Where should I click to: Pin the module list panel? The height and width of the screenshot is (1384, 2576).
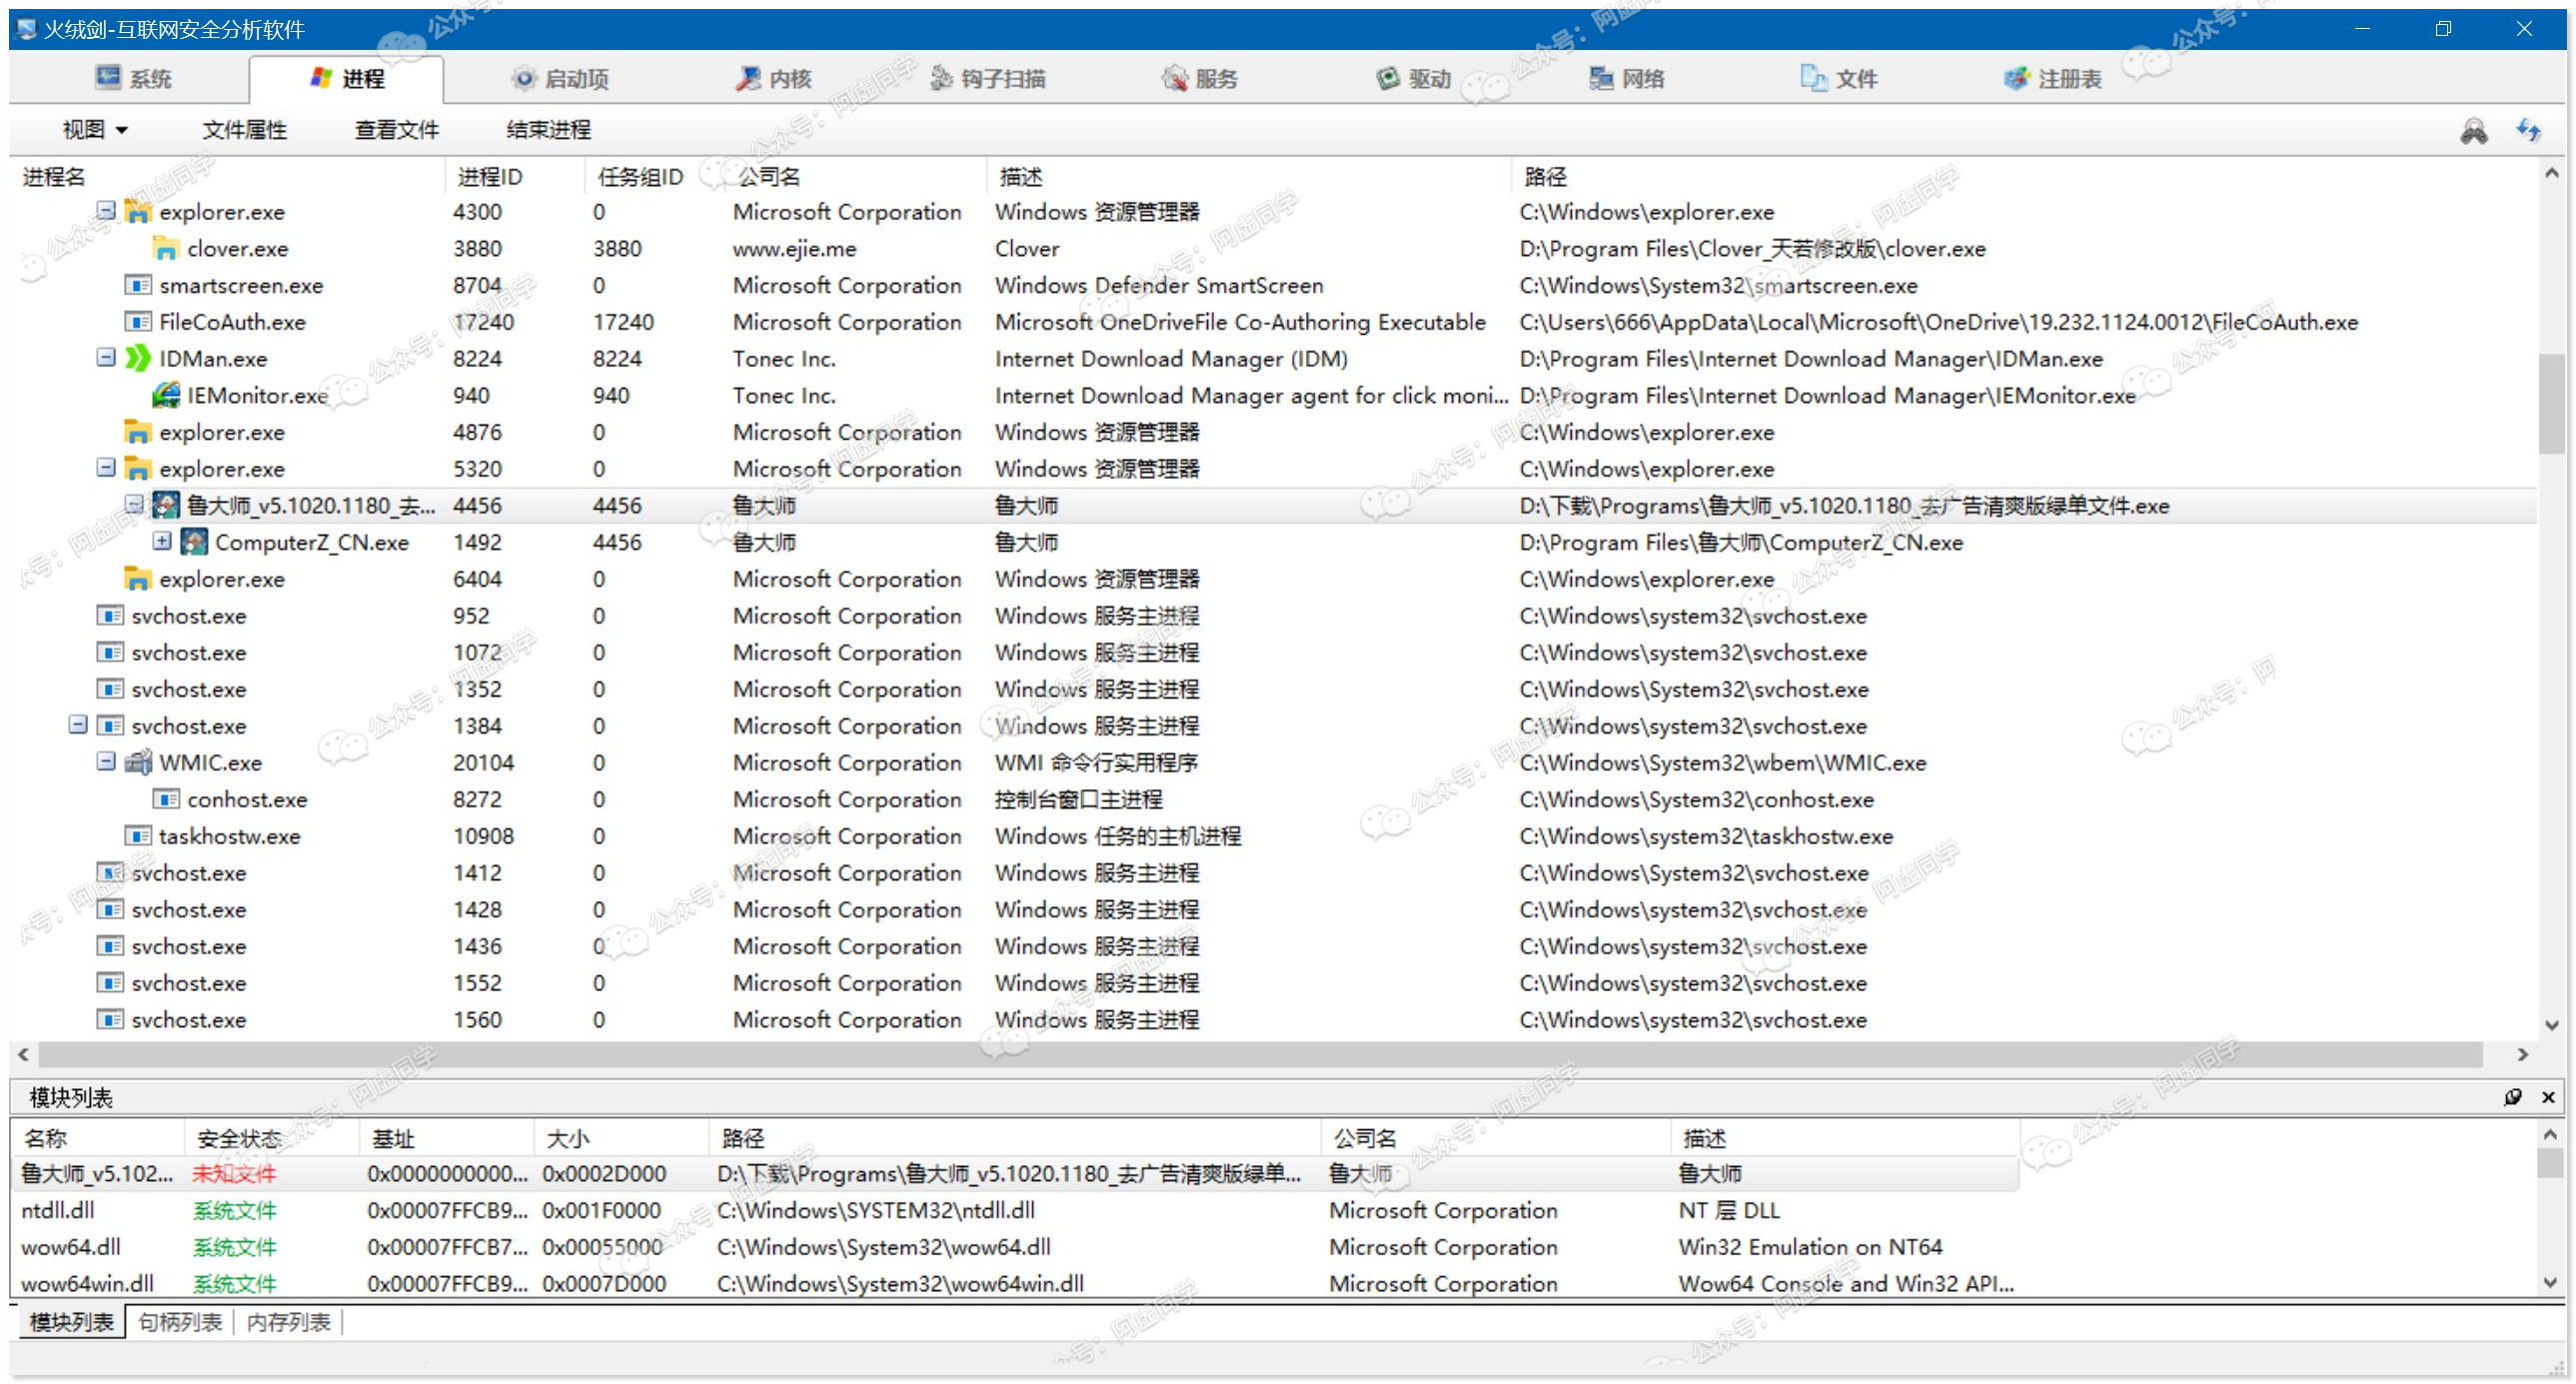click(2511, 1097)
